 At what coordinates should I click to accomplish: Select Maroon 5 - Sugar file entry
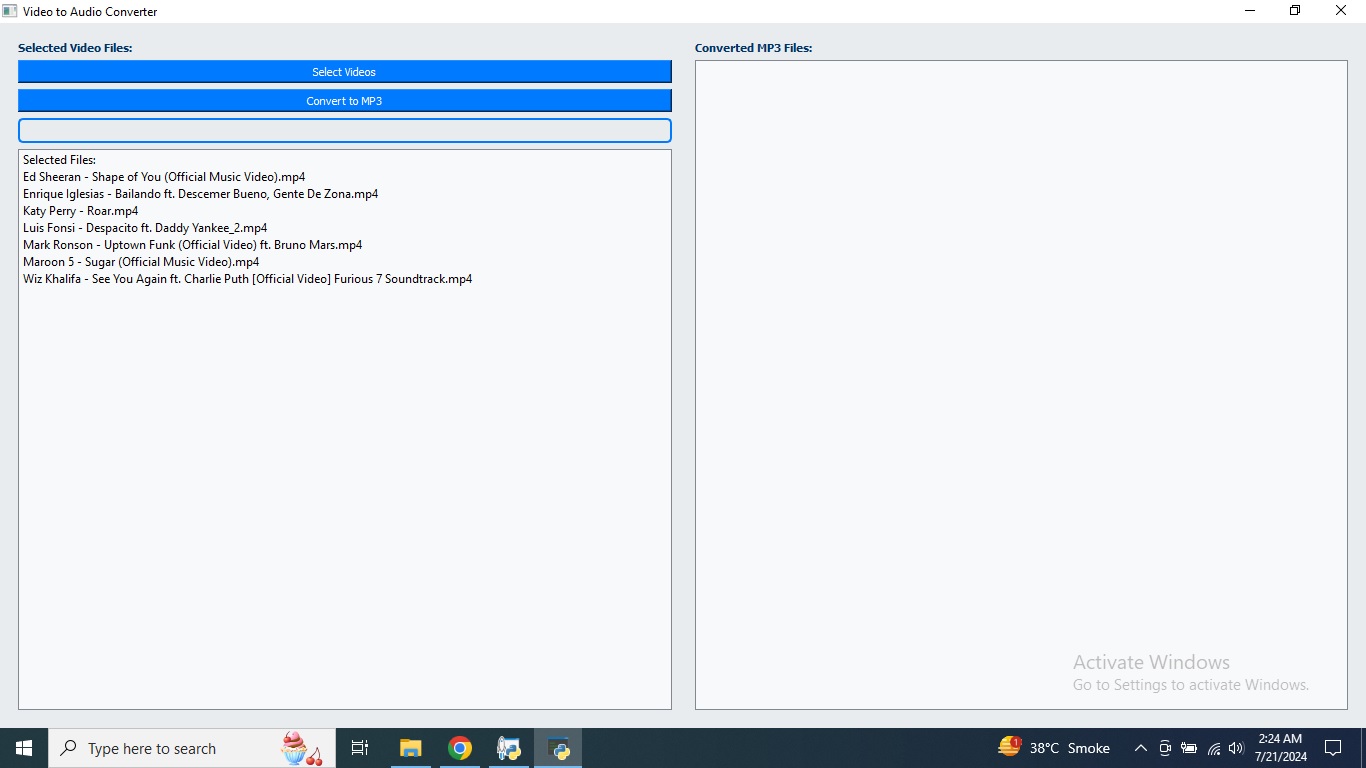point(141,262)
